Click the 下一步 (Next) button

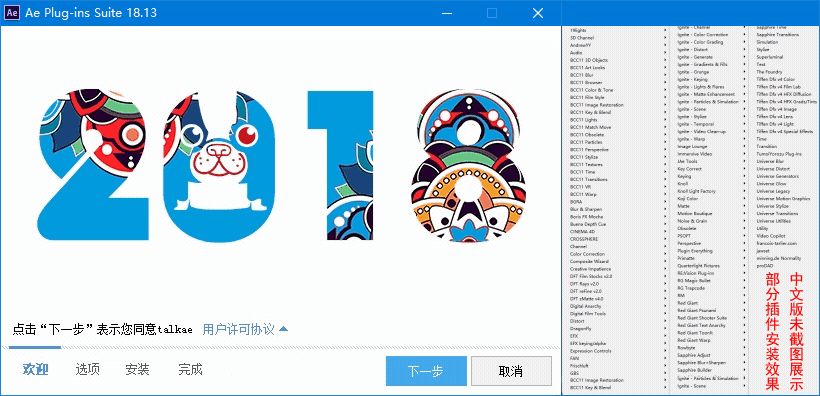point(426,371)
